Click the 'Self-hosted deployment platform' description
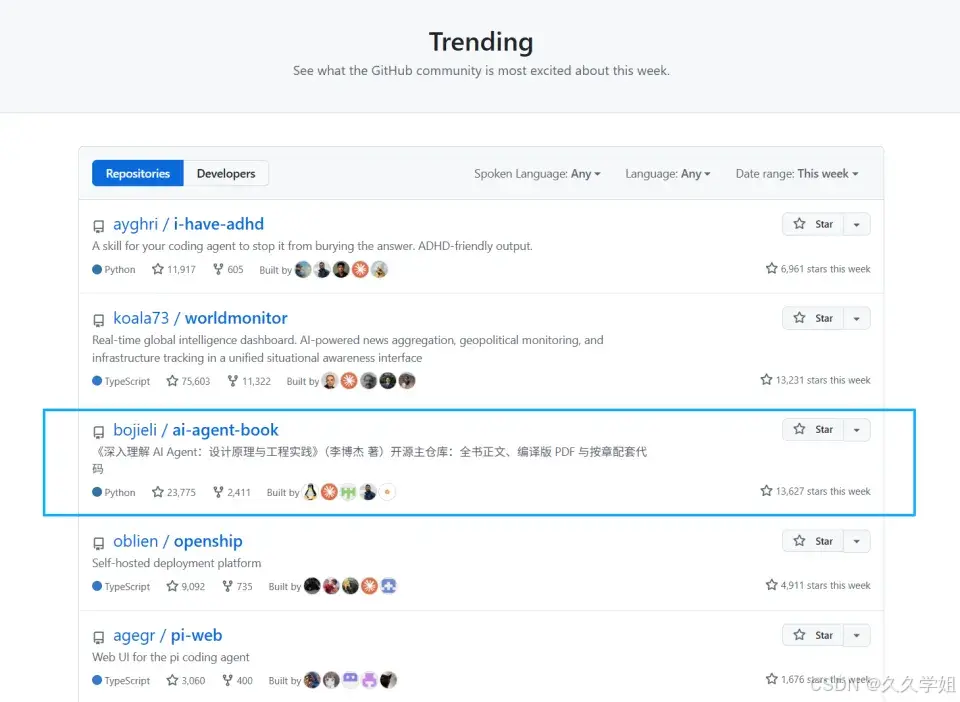Viewport: 960px width, 702px height. (x=176, y=563)
